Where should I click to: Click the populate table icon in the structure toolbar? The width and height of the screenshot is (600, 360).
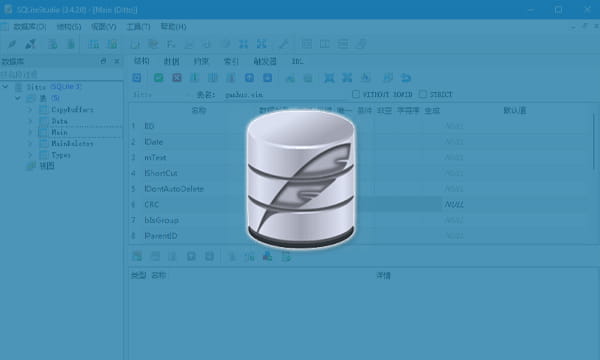coord(366,78)
